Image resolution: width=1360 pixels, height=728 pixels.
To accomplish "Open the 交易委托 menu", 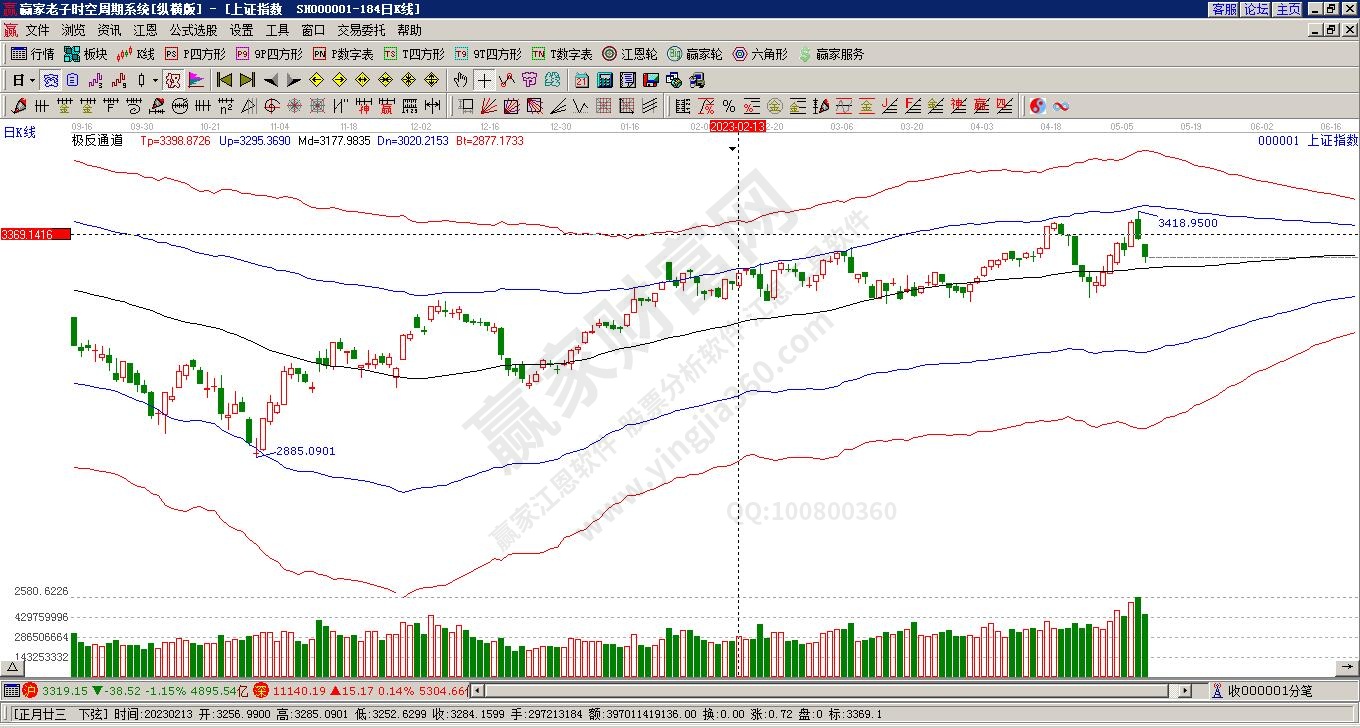I will point(361,31).
